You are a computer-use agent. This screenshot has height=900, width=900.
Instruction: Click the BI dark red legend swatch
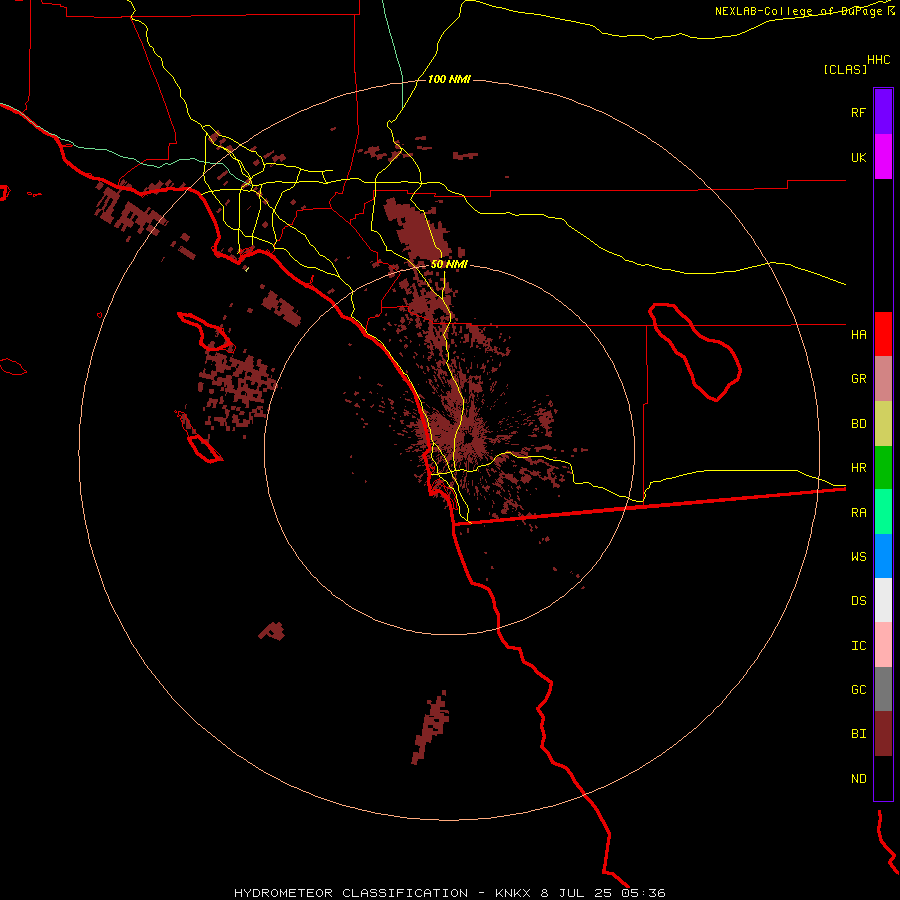(883, 734)
